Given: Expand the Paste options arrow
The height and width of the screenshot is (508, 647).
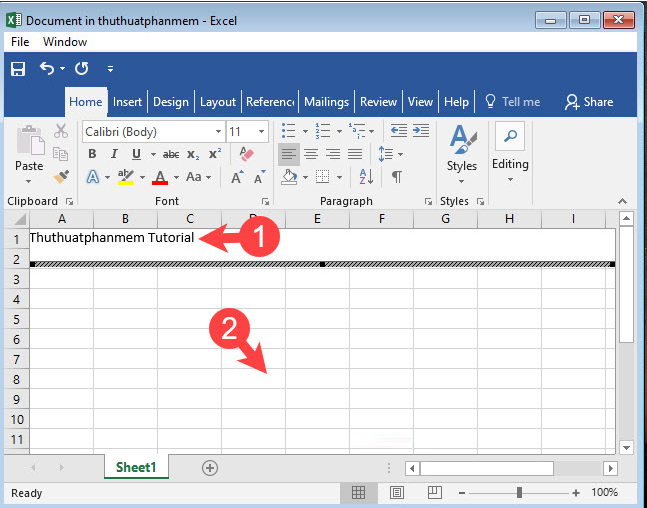Looking at the screenshot, I should tap(28, 182).
